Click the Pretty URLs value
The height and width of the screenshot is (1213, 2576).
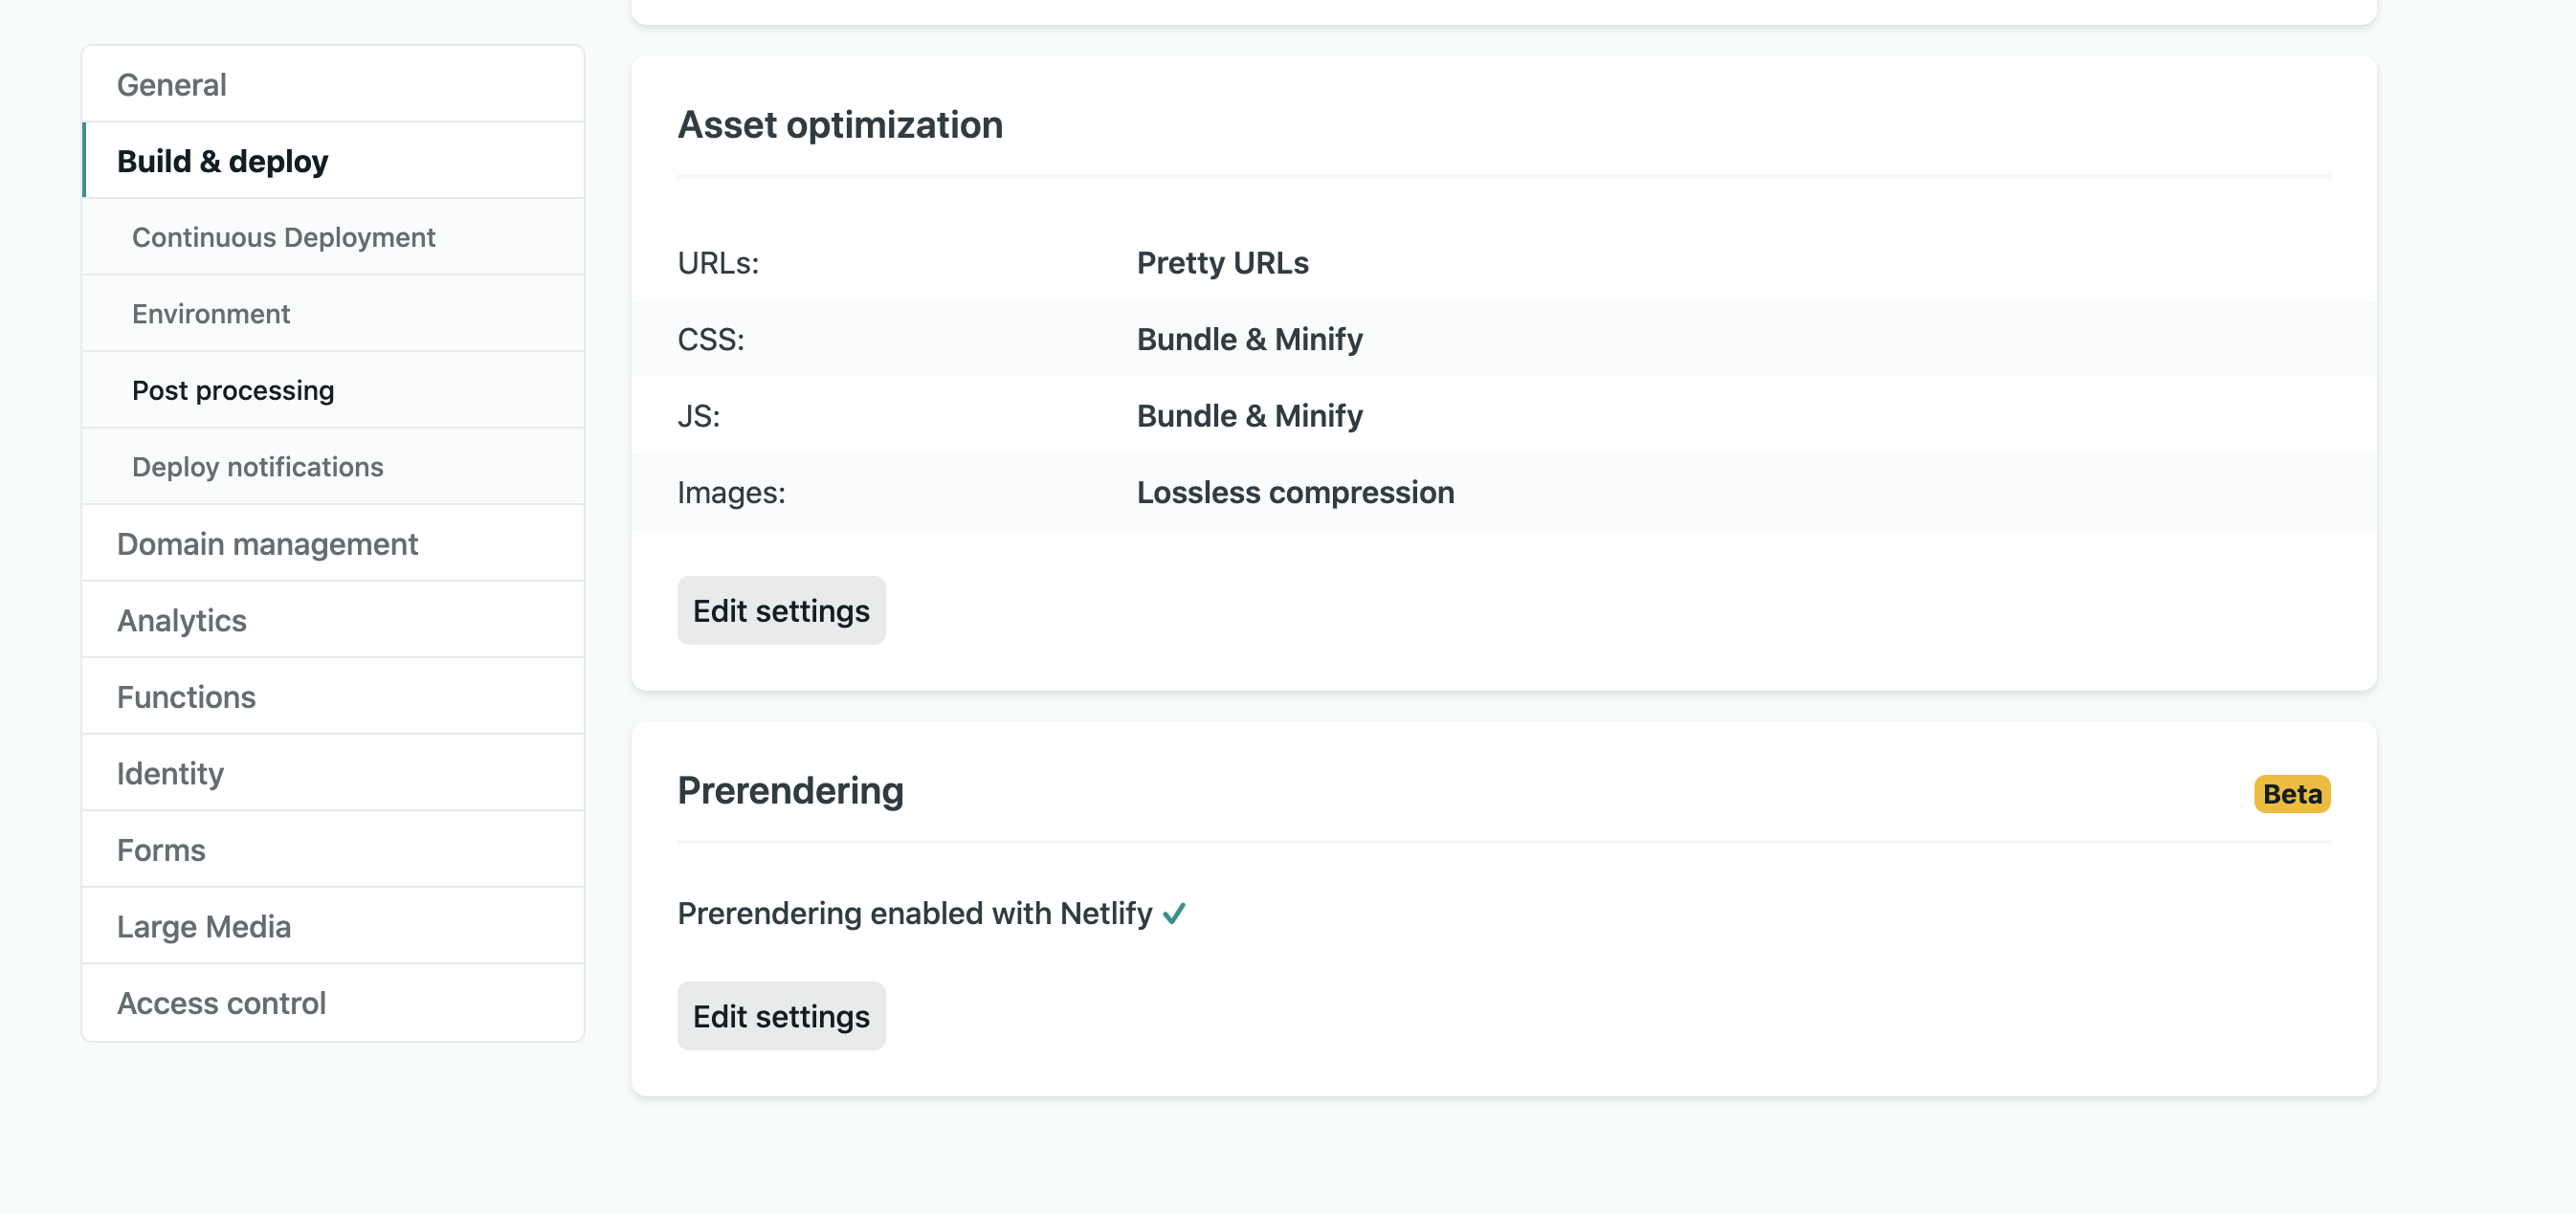(x=1222, y=263)
